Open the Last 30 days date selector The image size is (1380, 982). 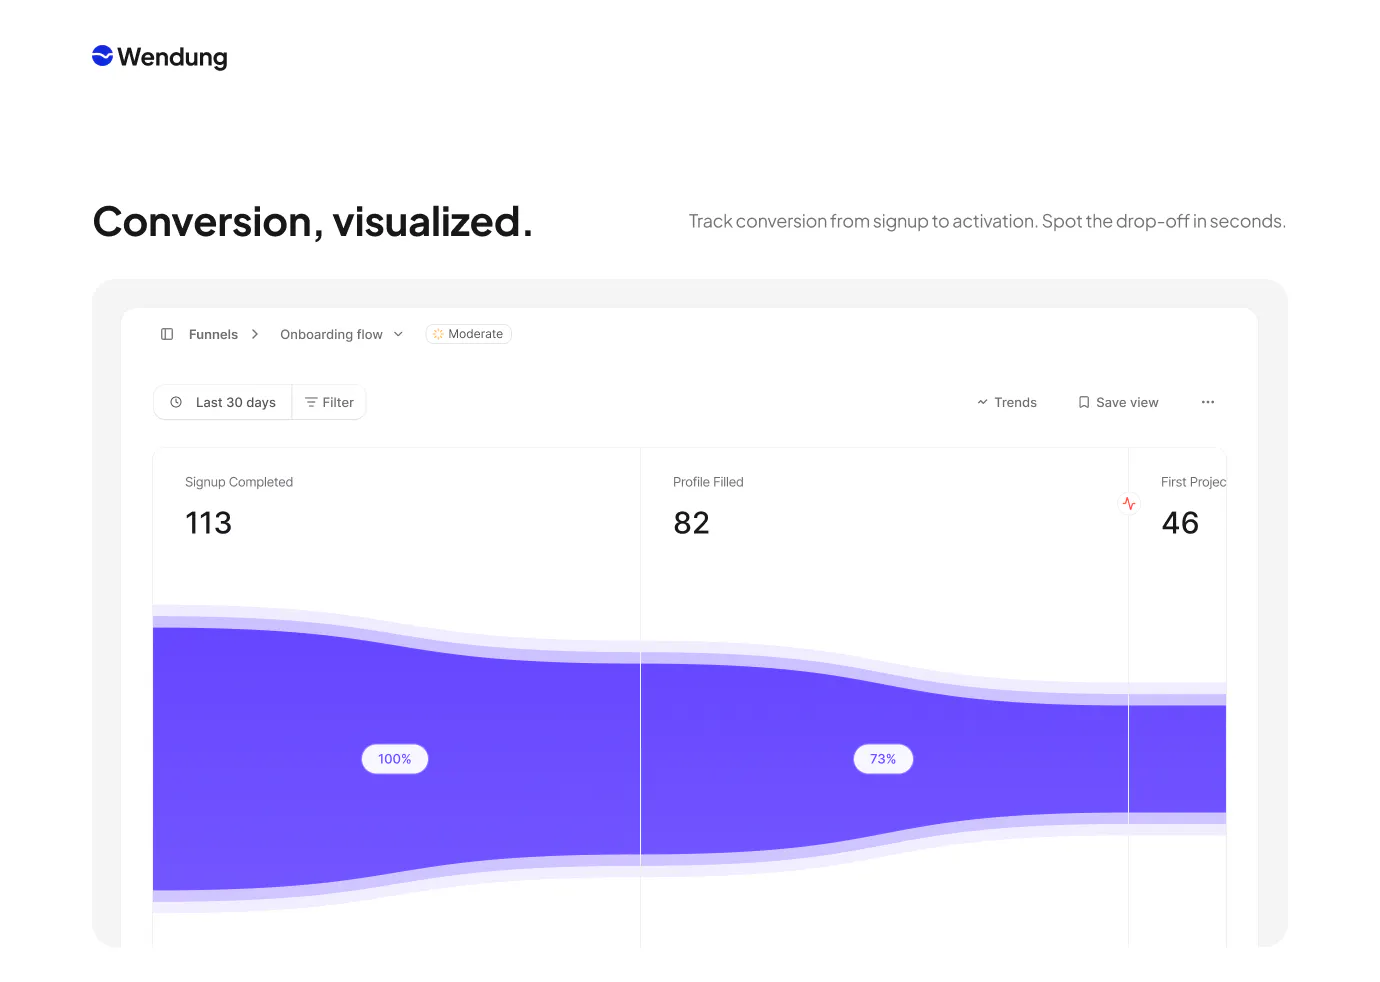pyautogui.click(x=223, y=402)
